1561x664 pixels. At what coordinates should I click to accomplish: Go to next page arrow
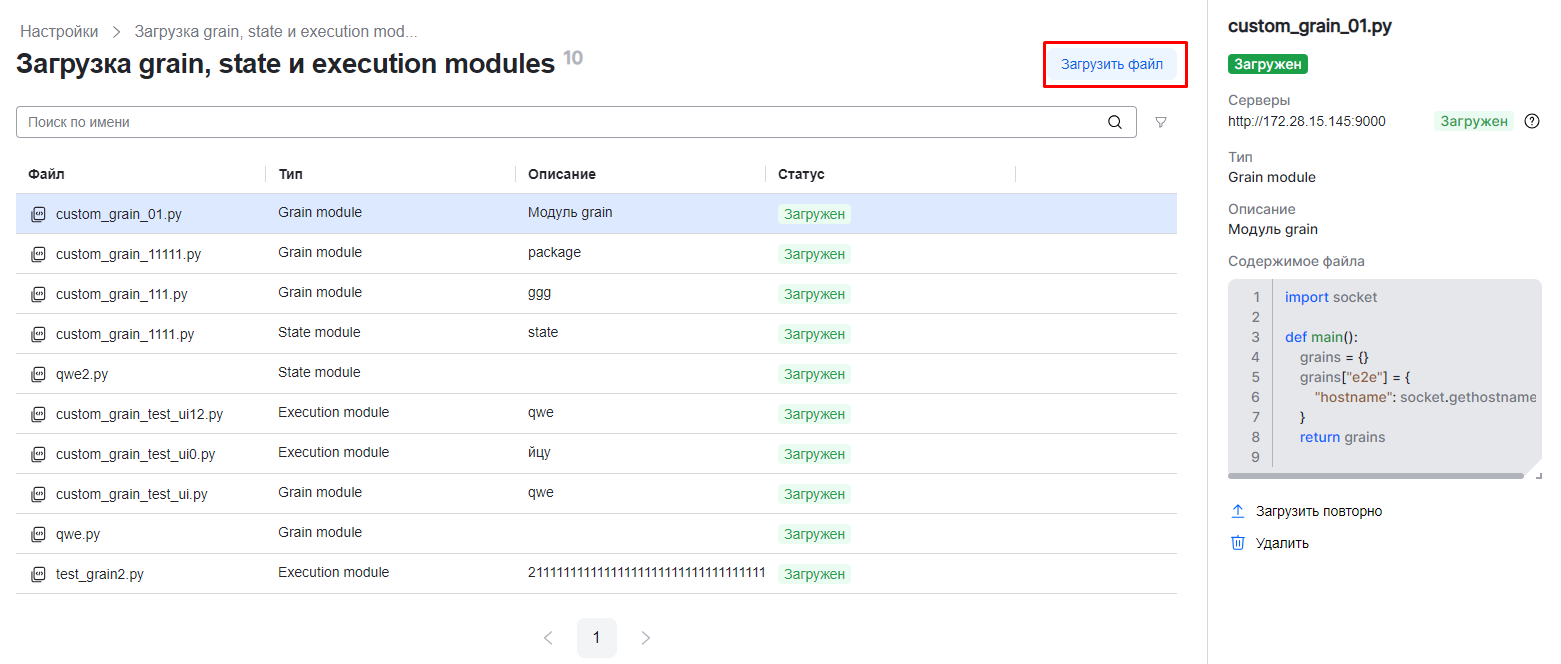(645, 638)
